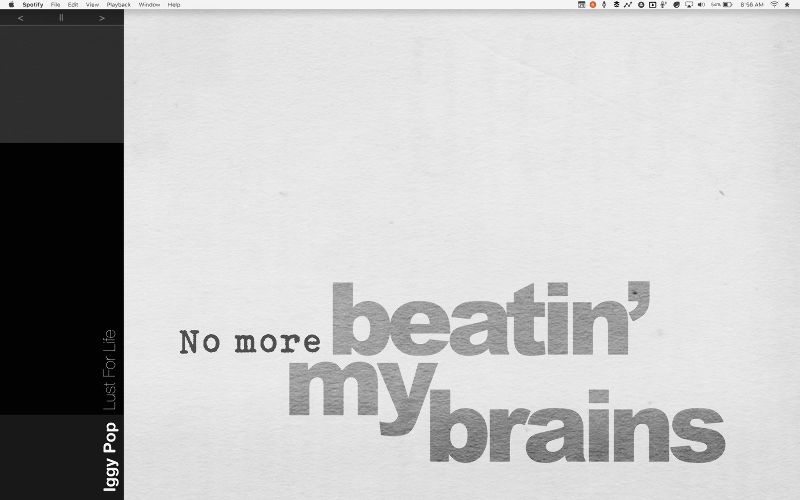Skip to the previous track
Screen dimensions: 800x500
tap(21, 18)
